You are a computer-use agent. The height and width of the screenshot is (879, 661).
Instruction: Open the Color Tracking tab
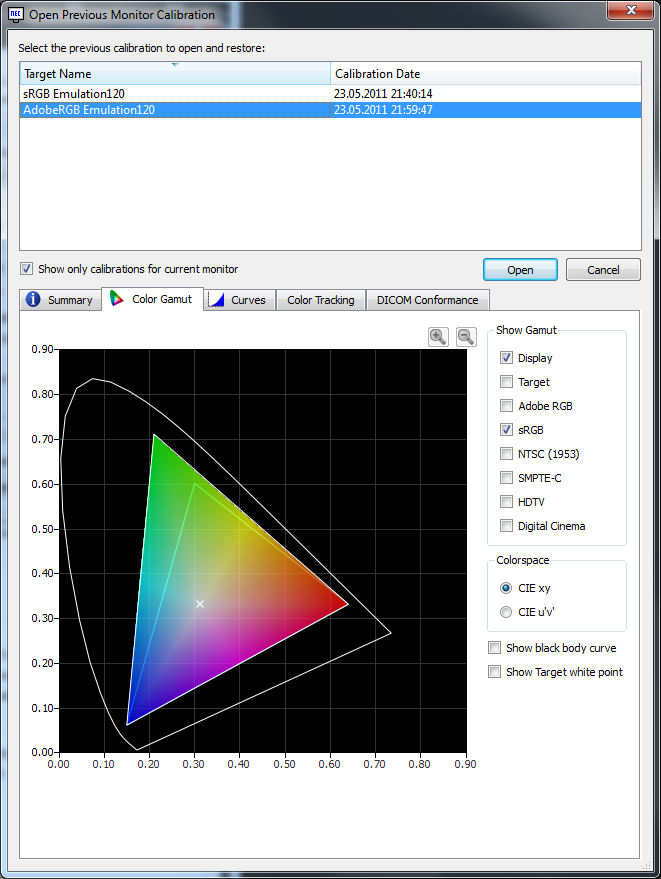pos(320,300)
